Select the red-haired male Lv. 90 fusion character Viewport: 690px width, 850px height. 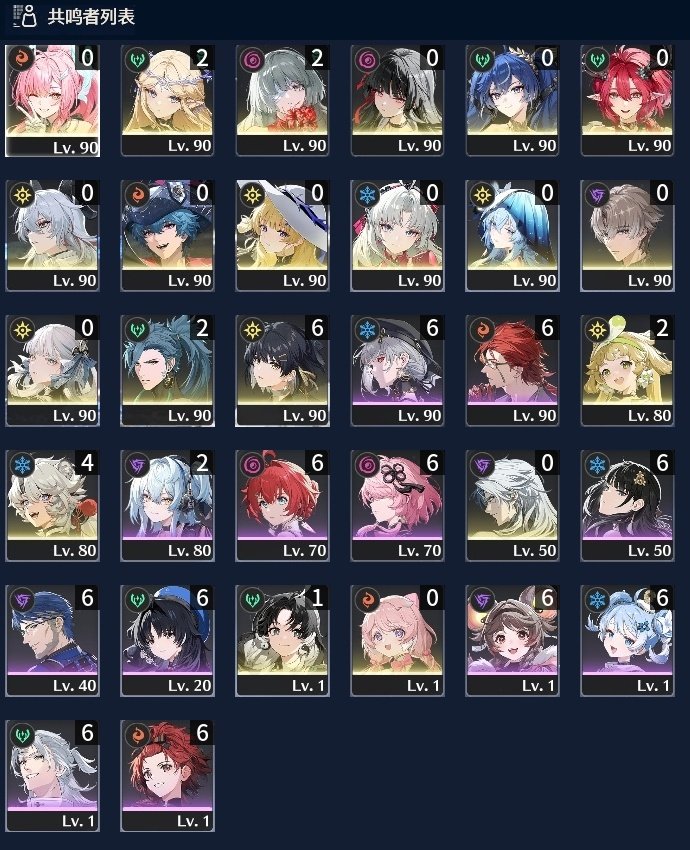tap(513, 371)
